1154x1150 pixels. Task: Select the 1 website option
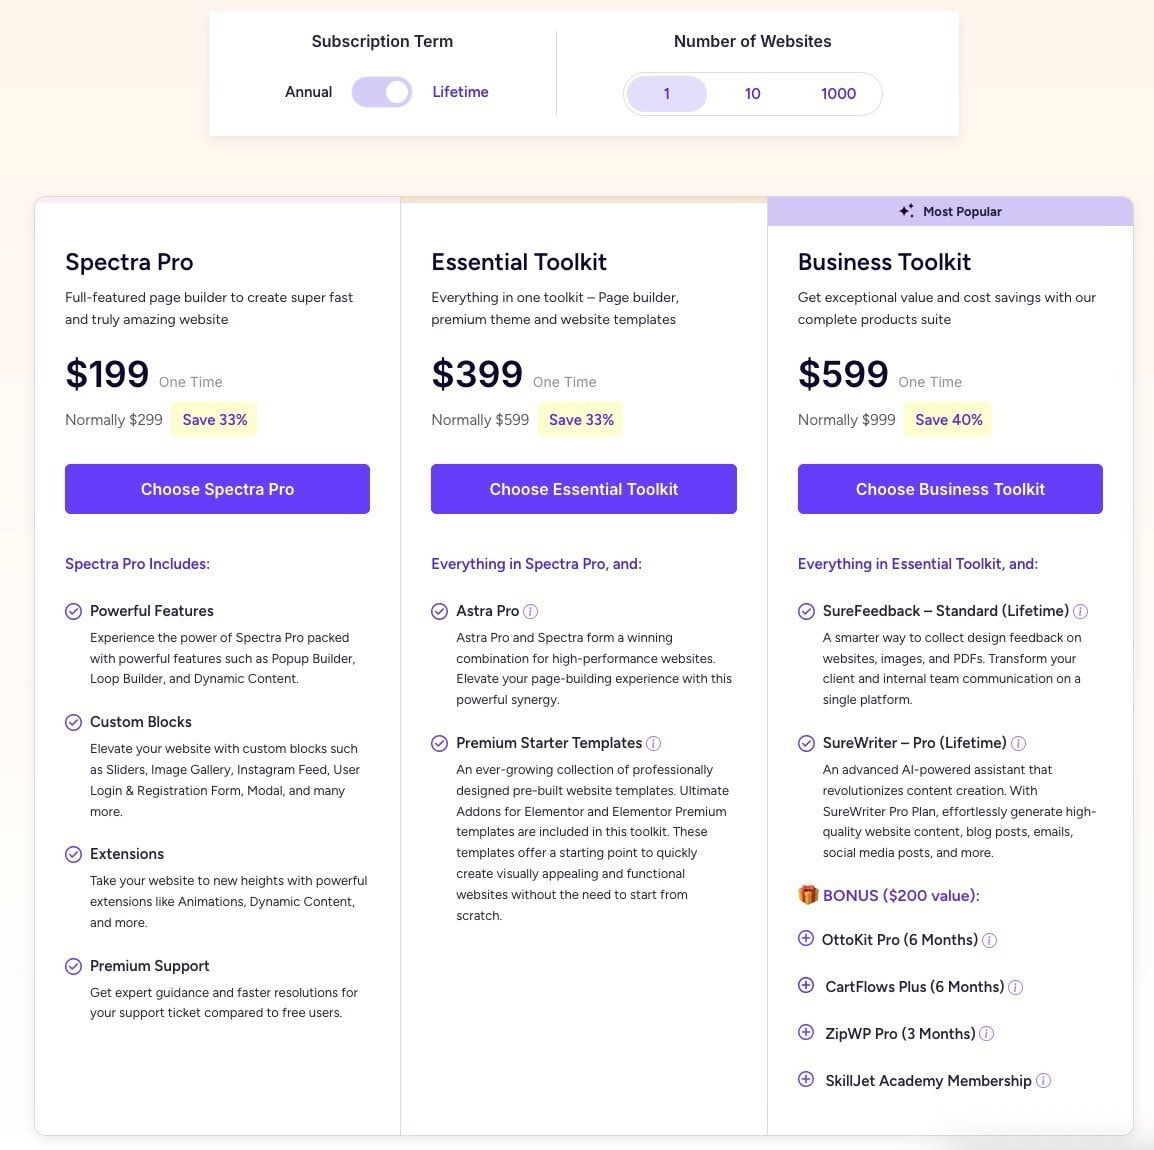pos(667,93)
